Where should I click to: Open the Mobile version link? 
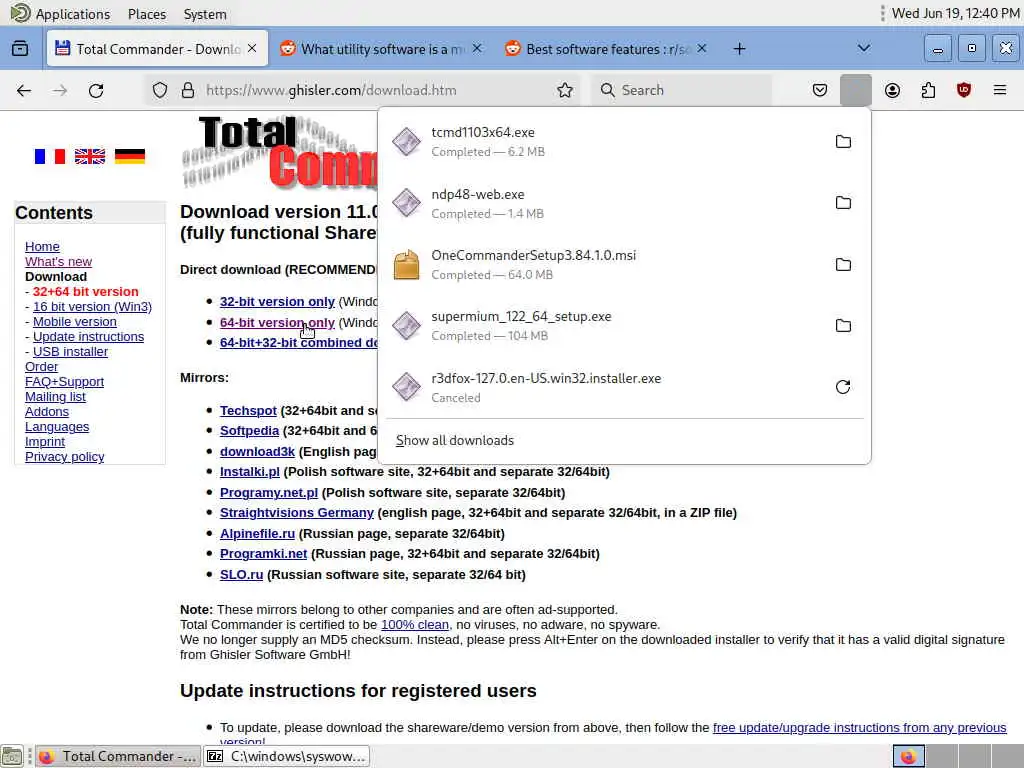coord(74,321)
